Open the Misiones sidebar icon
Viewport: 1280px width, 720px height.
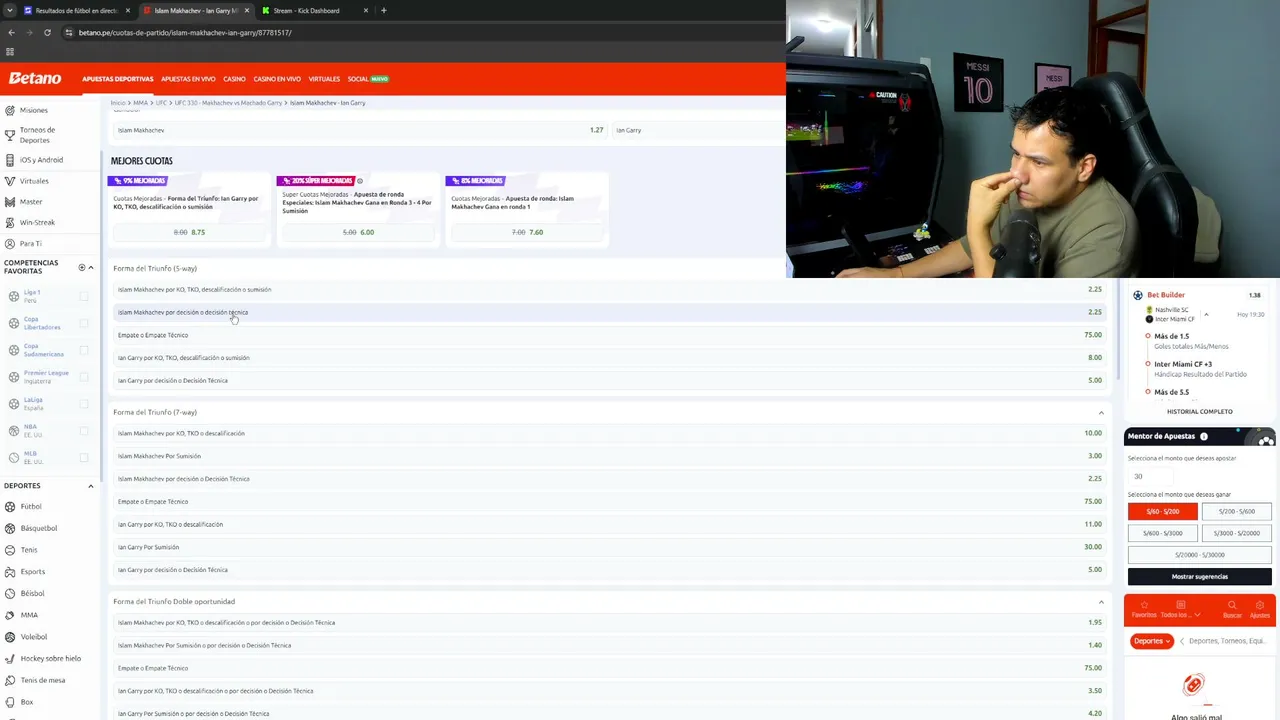pos(9,110)
